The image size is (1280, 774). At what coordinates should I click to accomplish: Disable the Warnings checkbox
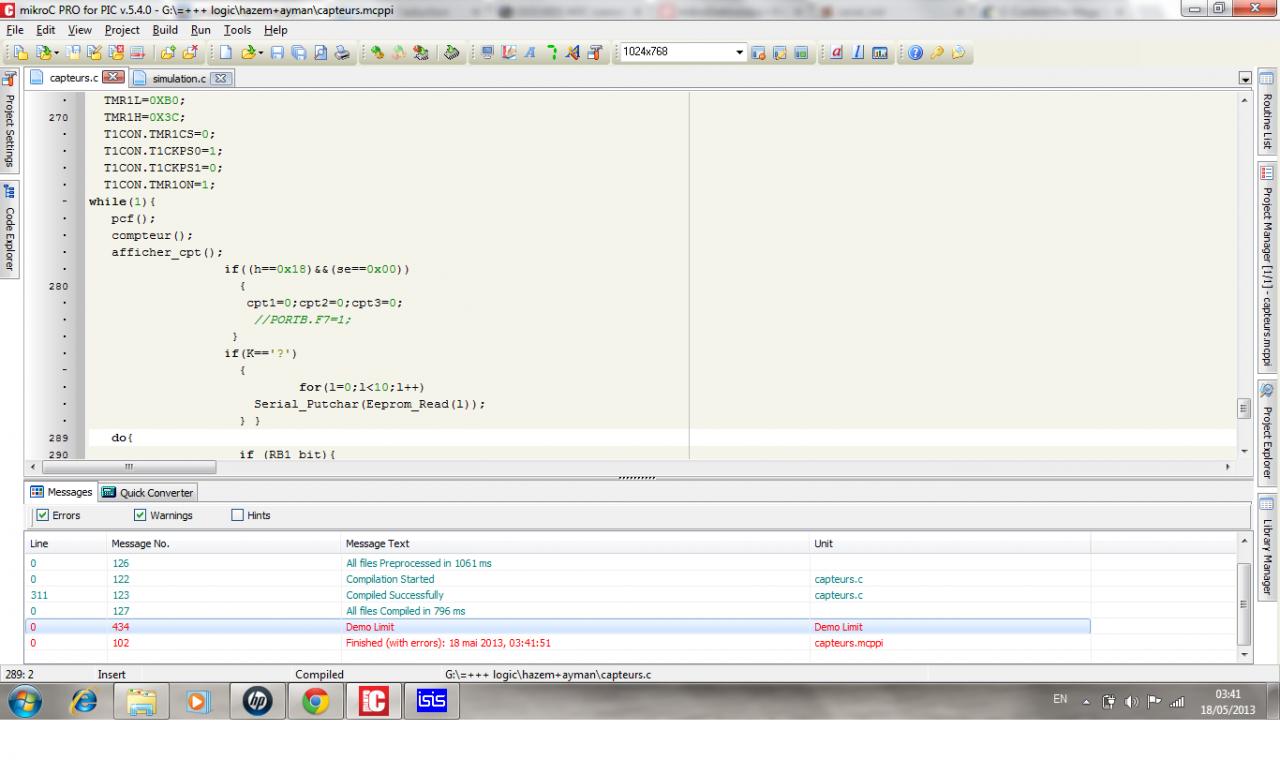click(140, 516)
